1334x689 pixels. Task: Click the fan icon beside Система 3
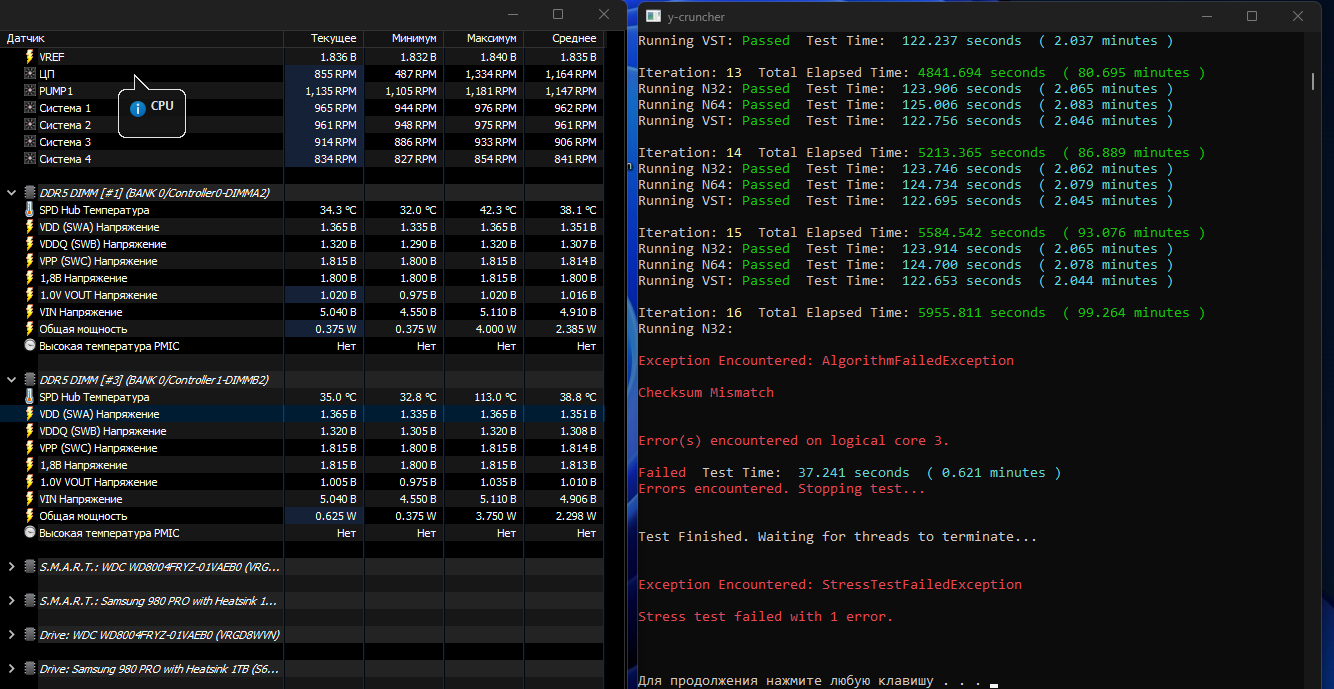point(29,142)
